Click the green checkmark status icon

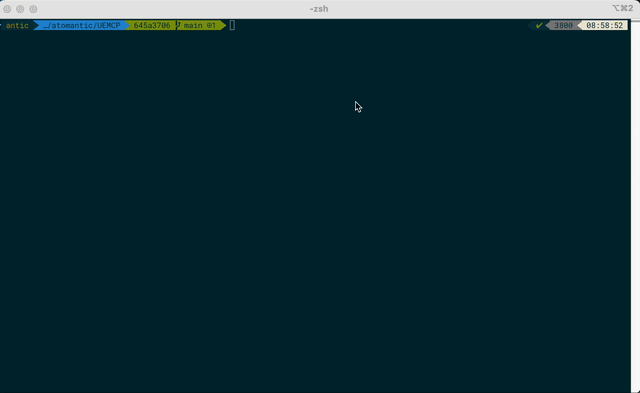click(x=539, y=25)
